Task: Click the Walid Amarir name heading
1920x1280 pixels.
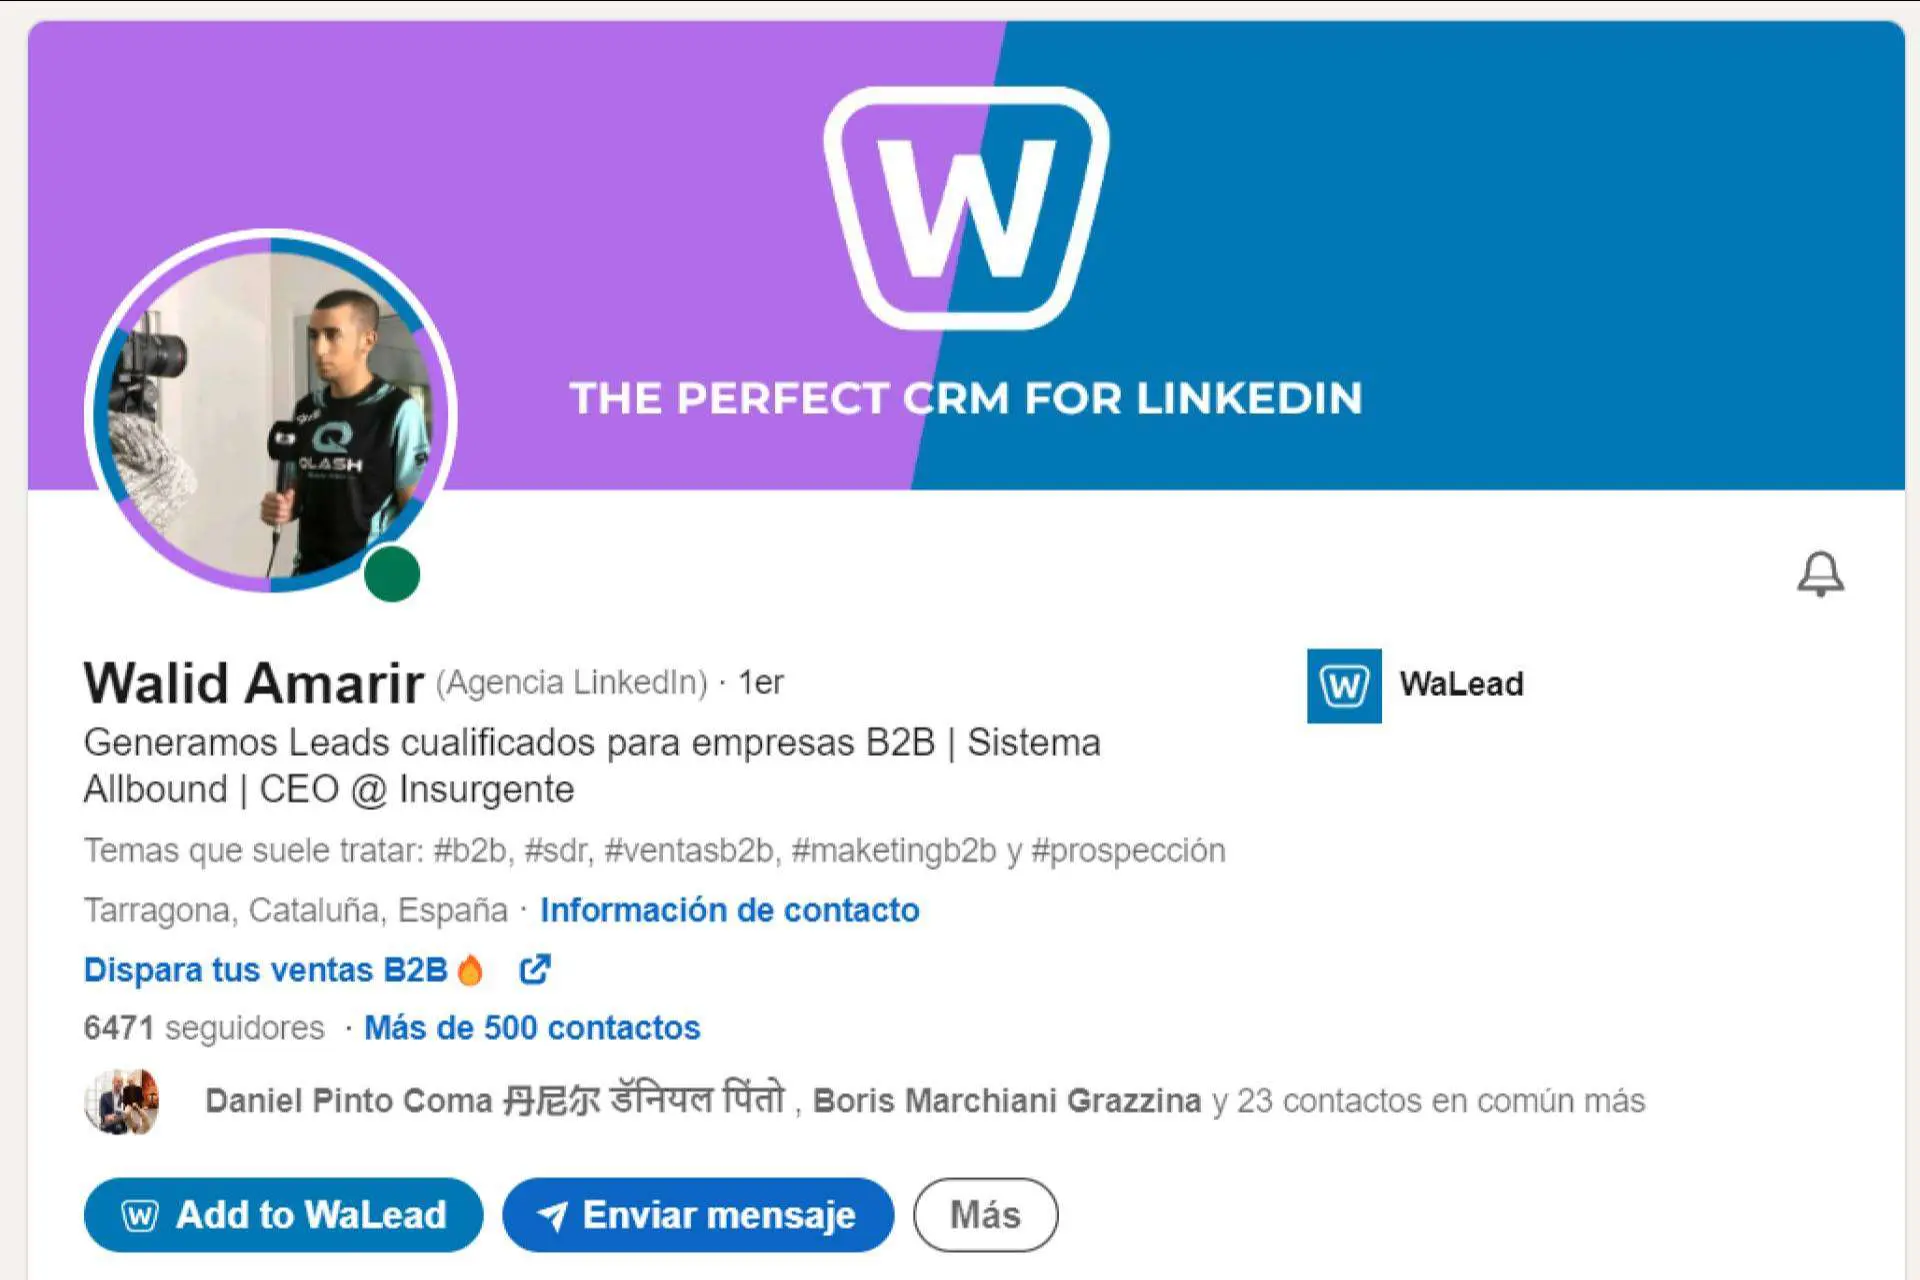Action: coord(254,684)
